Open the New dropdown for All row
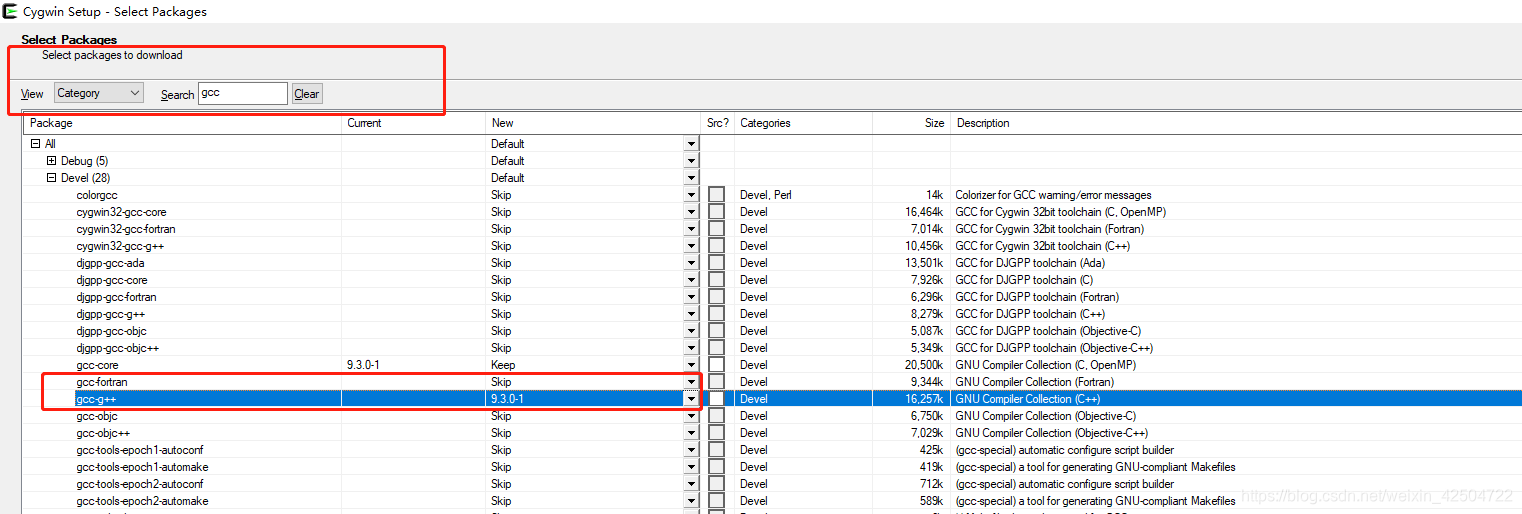 (x=691, y=144)
